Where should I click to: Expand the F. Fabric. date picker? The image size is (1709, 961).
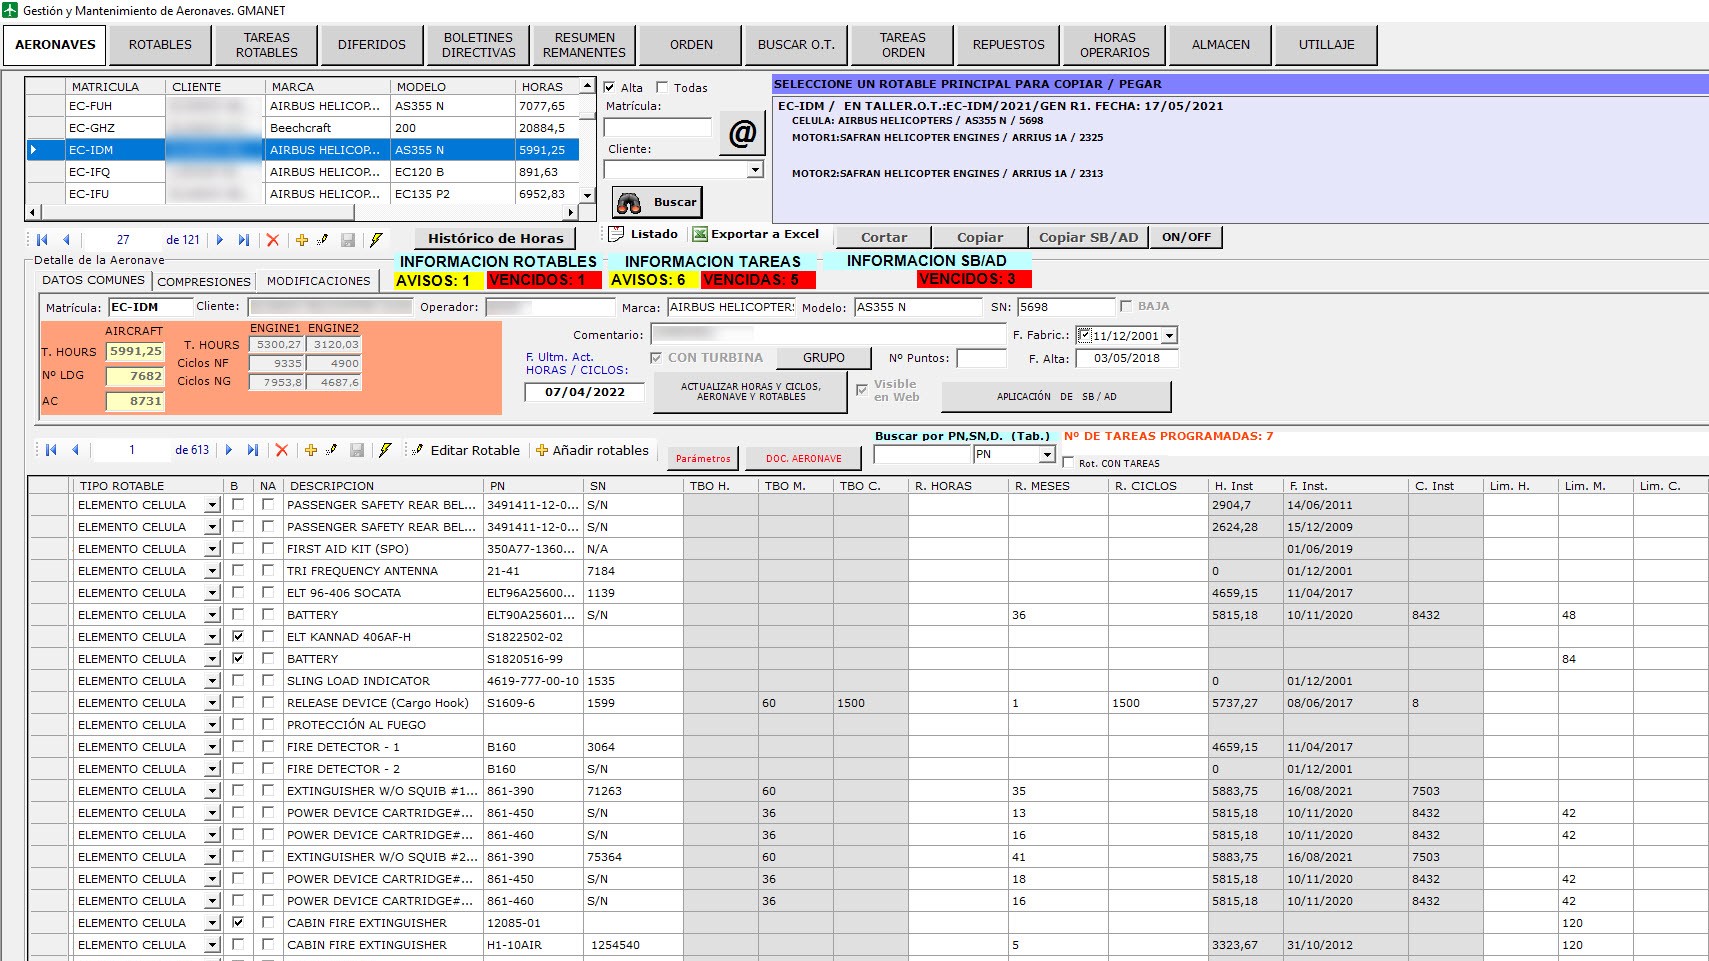(1169, 336)
